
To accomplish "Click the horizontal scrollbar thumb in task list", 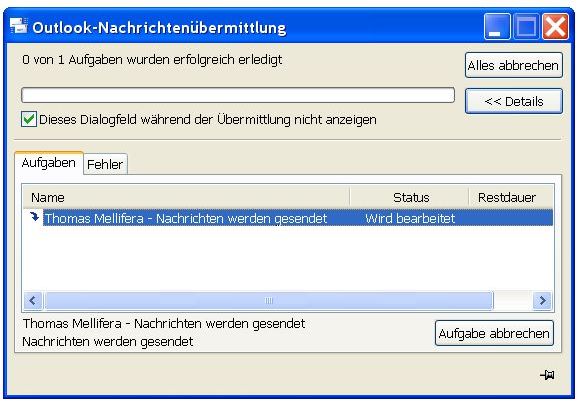I will point(269,300).
